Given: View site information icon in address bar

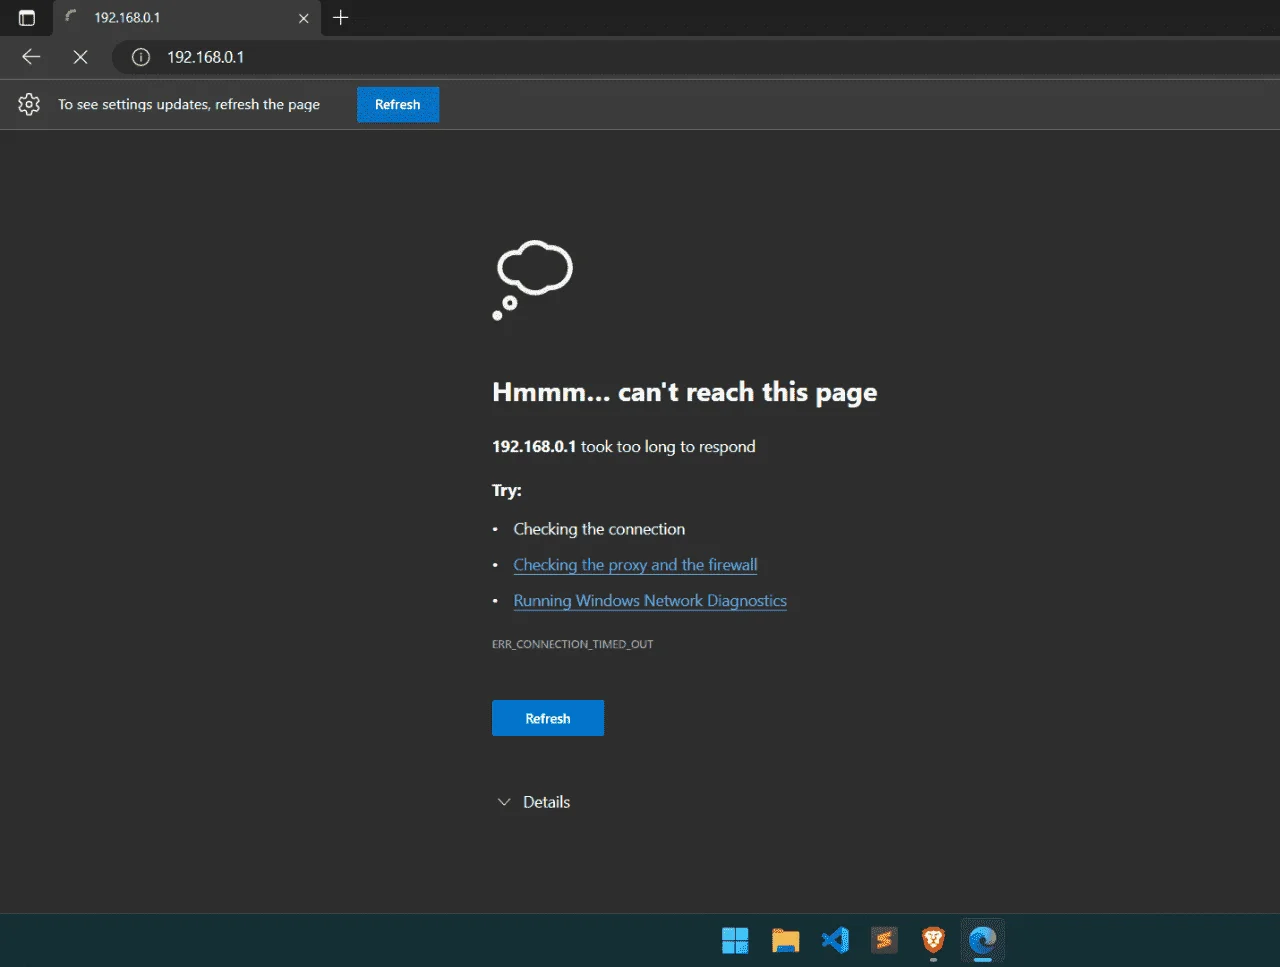Looking at the screenshot, I should (x=141, y=57).
